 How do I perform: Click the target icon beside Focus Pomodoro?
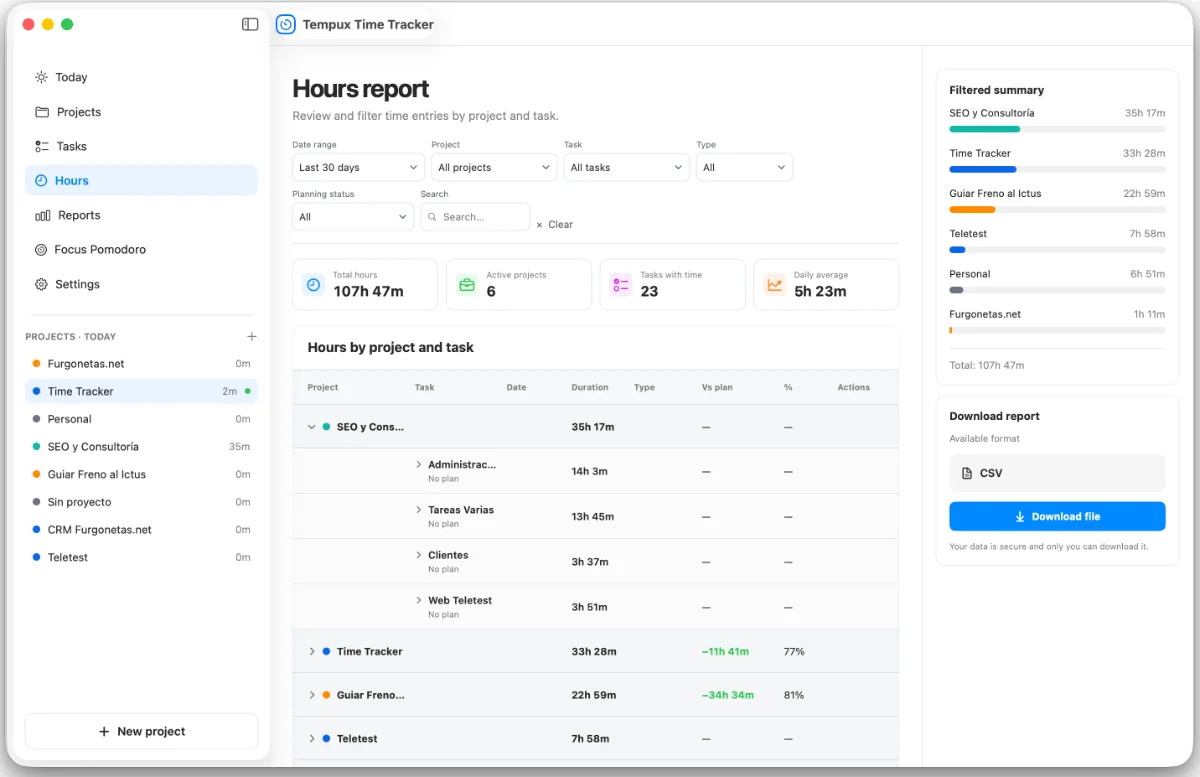pos(41,250)
